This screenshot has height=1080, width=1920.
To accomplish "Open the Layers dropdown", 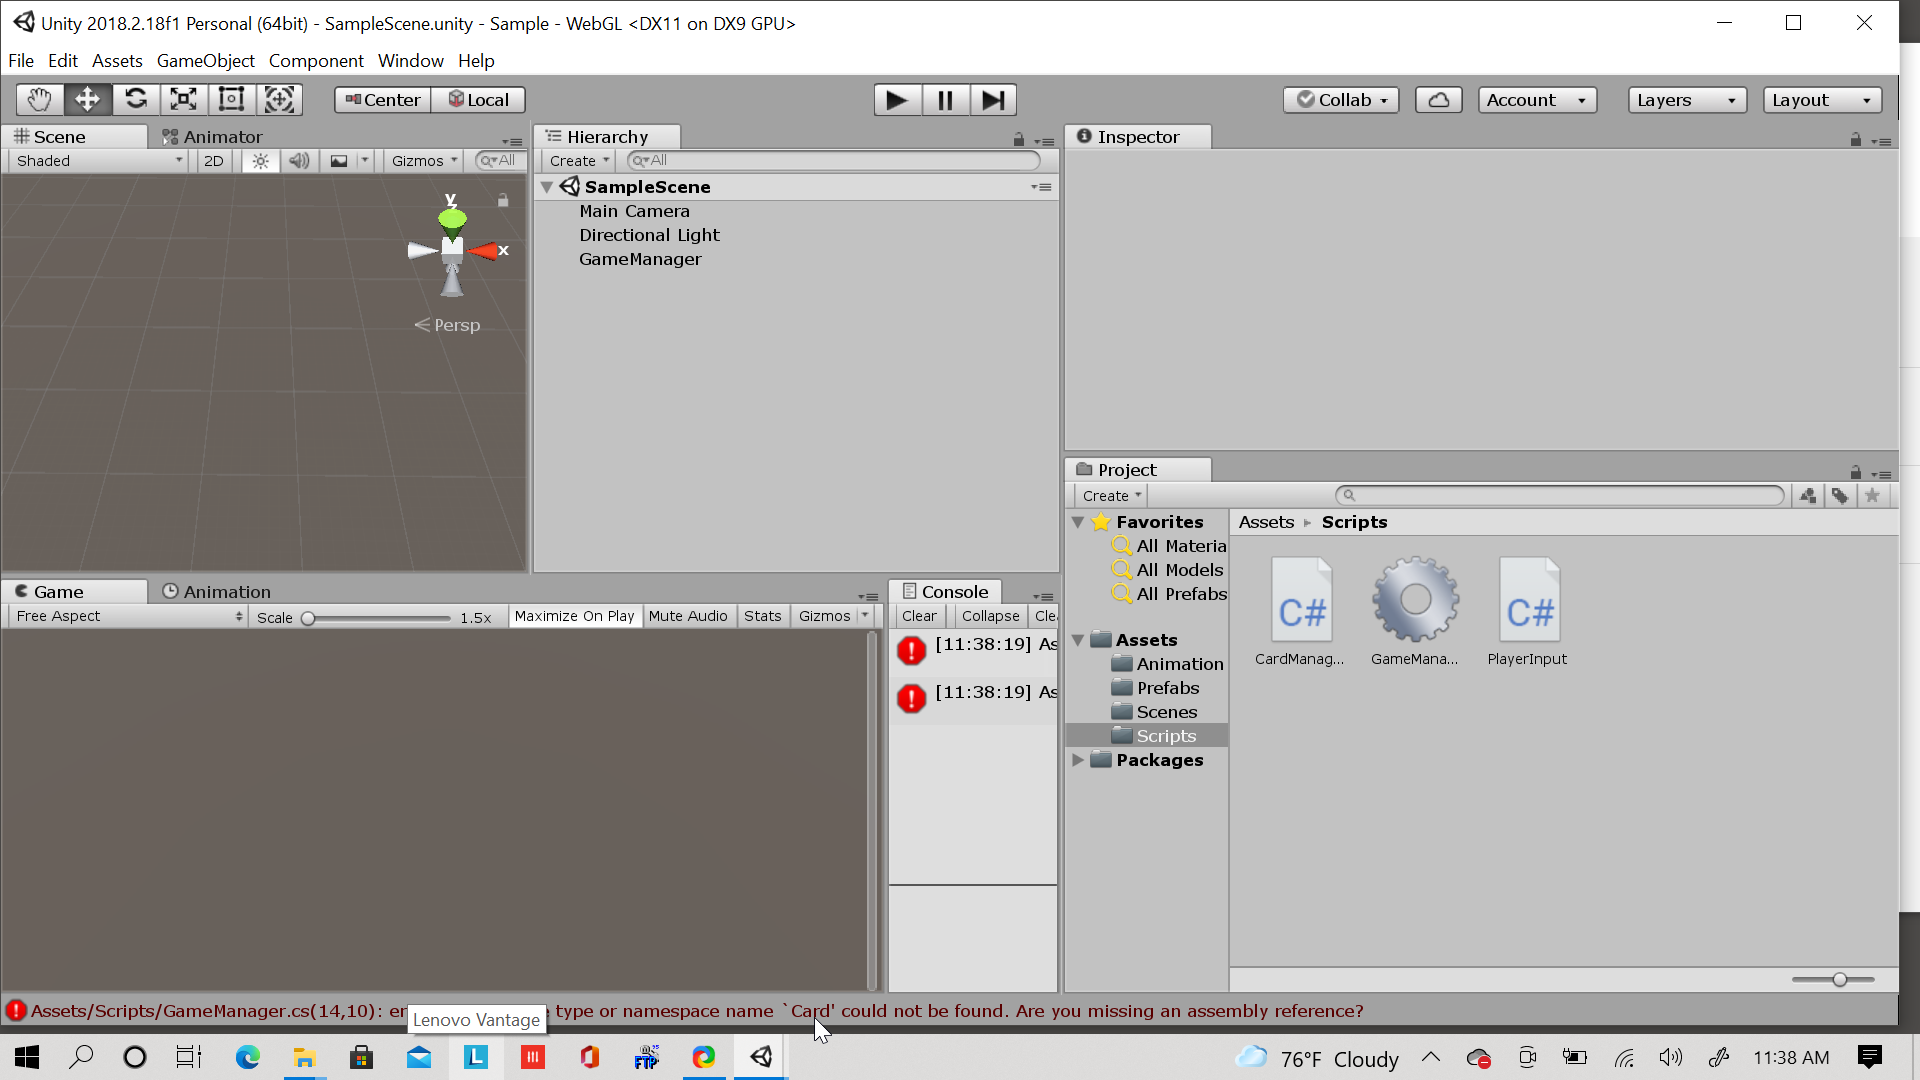I will pos(1686,100).
